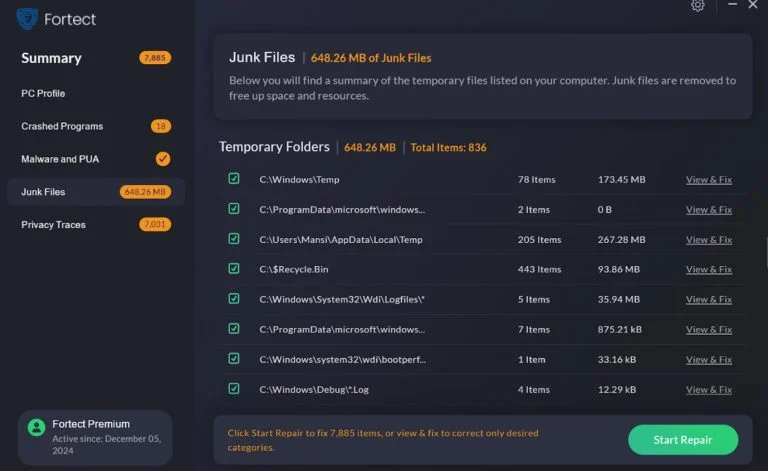Uncheck the C:\Windows\Temp checkbox

point(234,179)
